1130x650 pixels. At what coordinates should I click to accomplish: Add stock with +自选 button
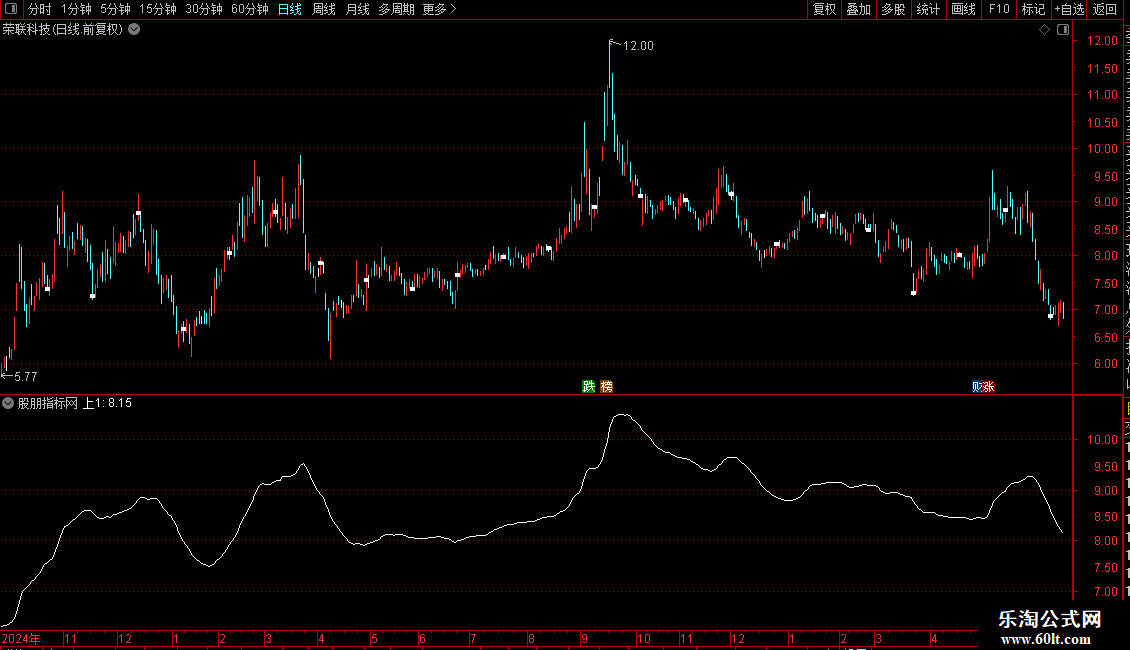1069,9
